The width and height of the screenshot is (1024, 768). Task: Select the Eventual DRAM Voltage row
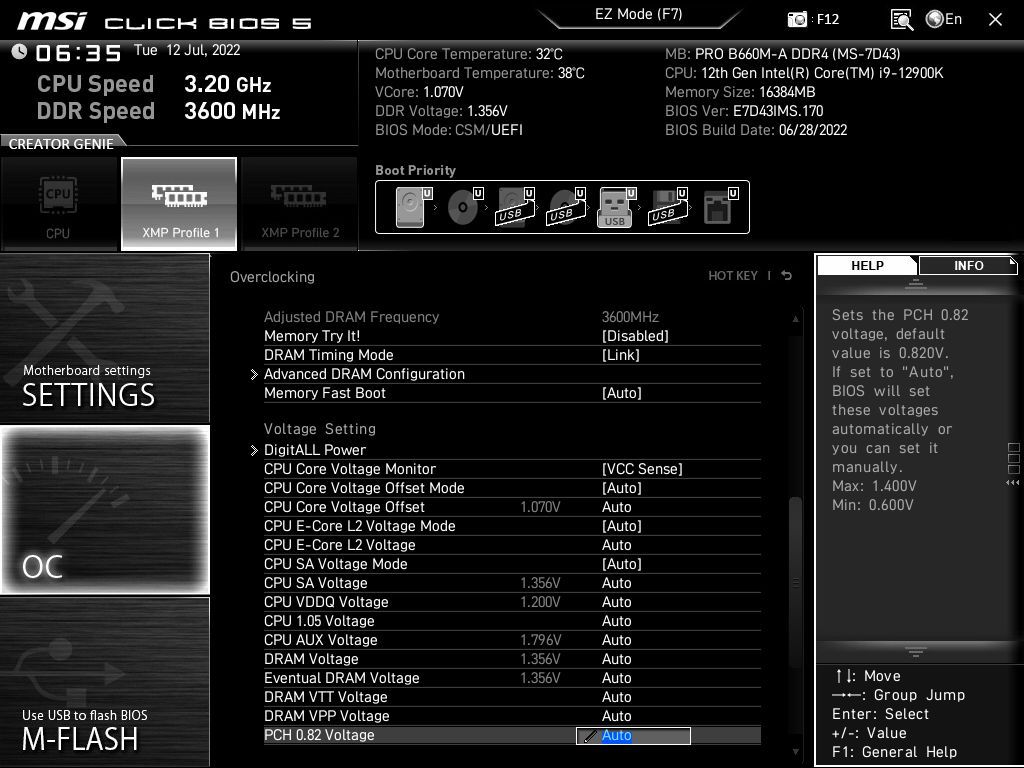[x=513, y=678]
